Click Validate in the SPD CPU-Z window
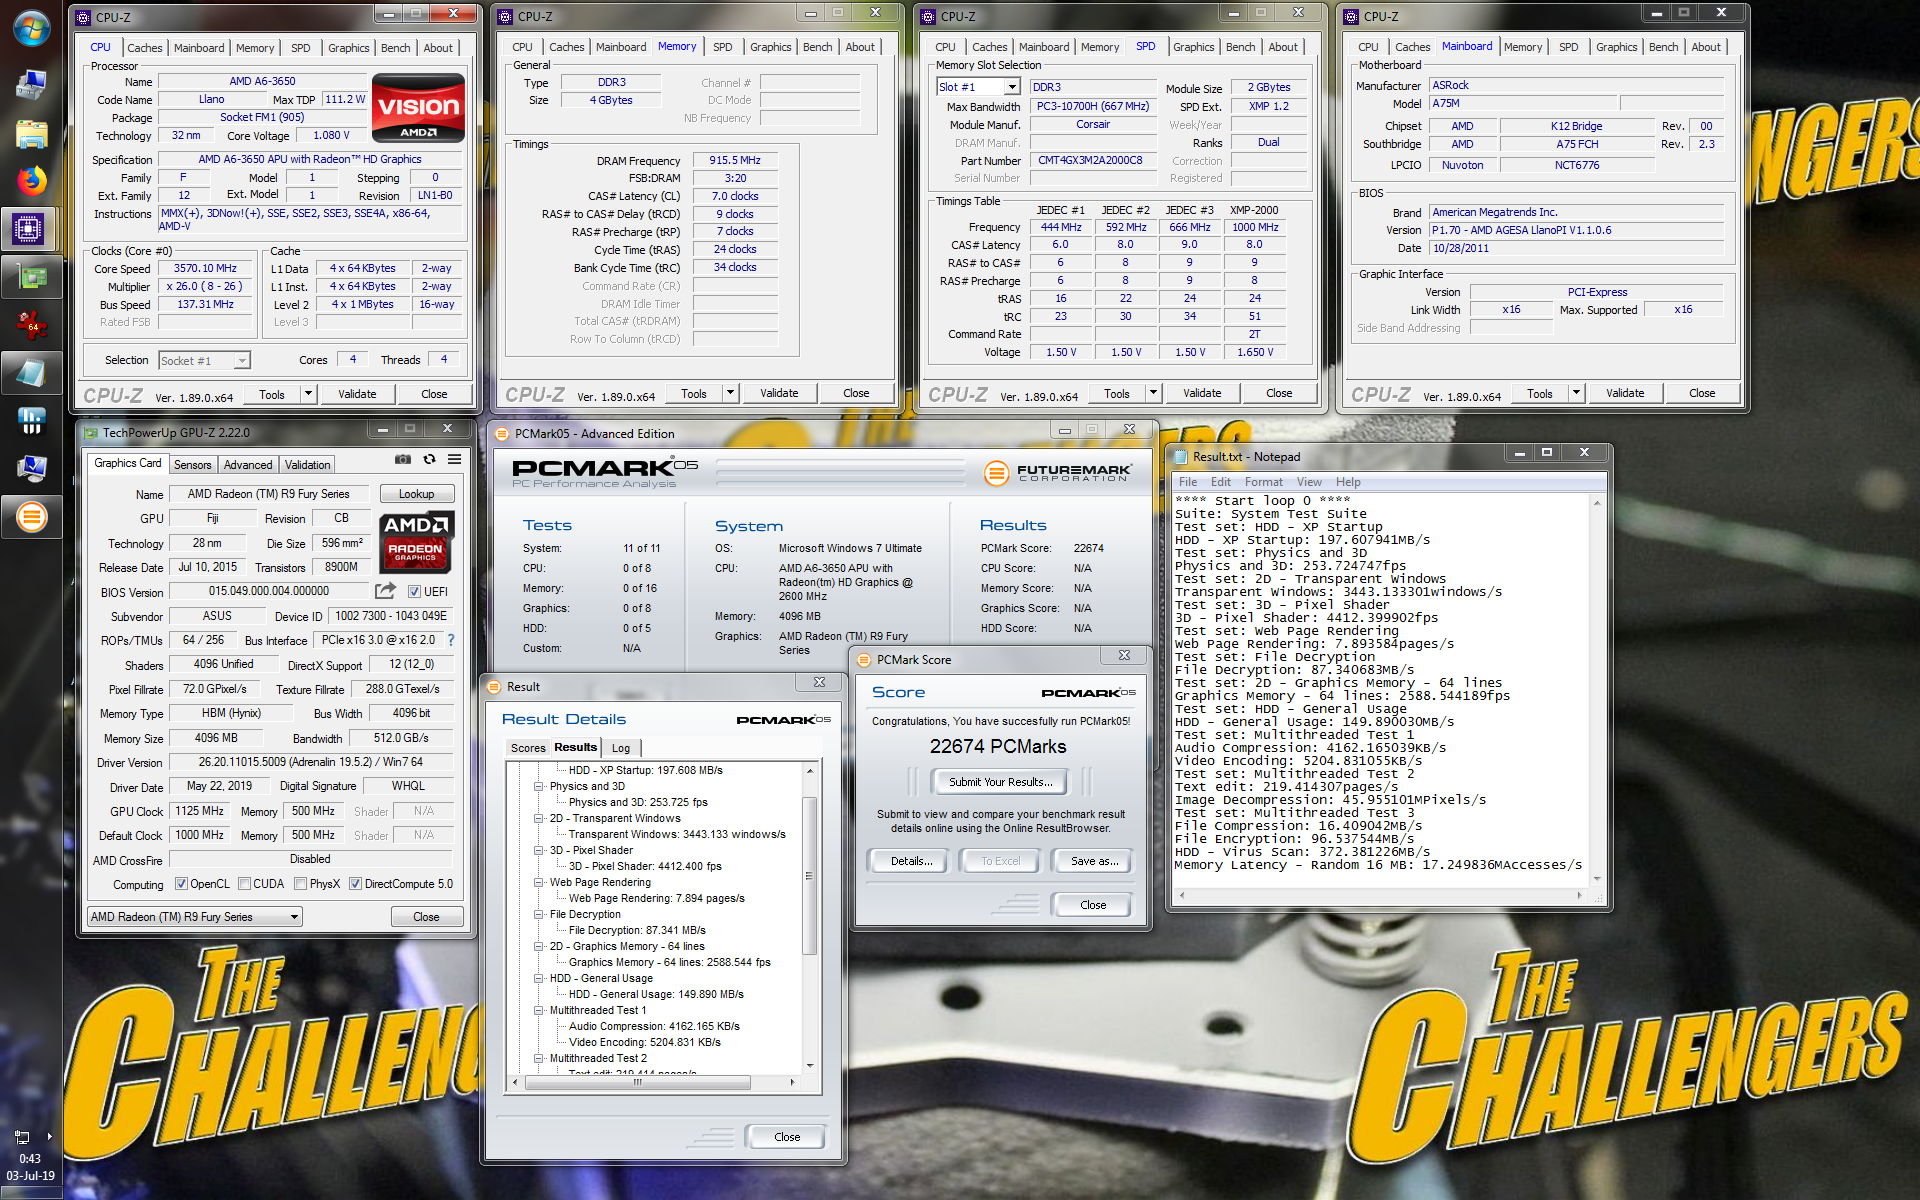 point(1202,393)
